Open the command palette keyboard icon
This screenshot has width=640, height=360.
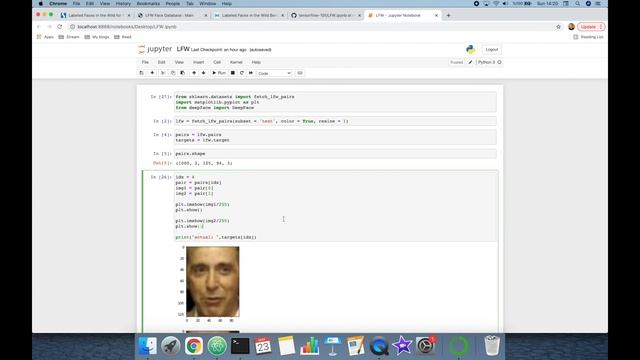(x=300, y=73)
